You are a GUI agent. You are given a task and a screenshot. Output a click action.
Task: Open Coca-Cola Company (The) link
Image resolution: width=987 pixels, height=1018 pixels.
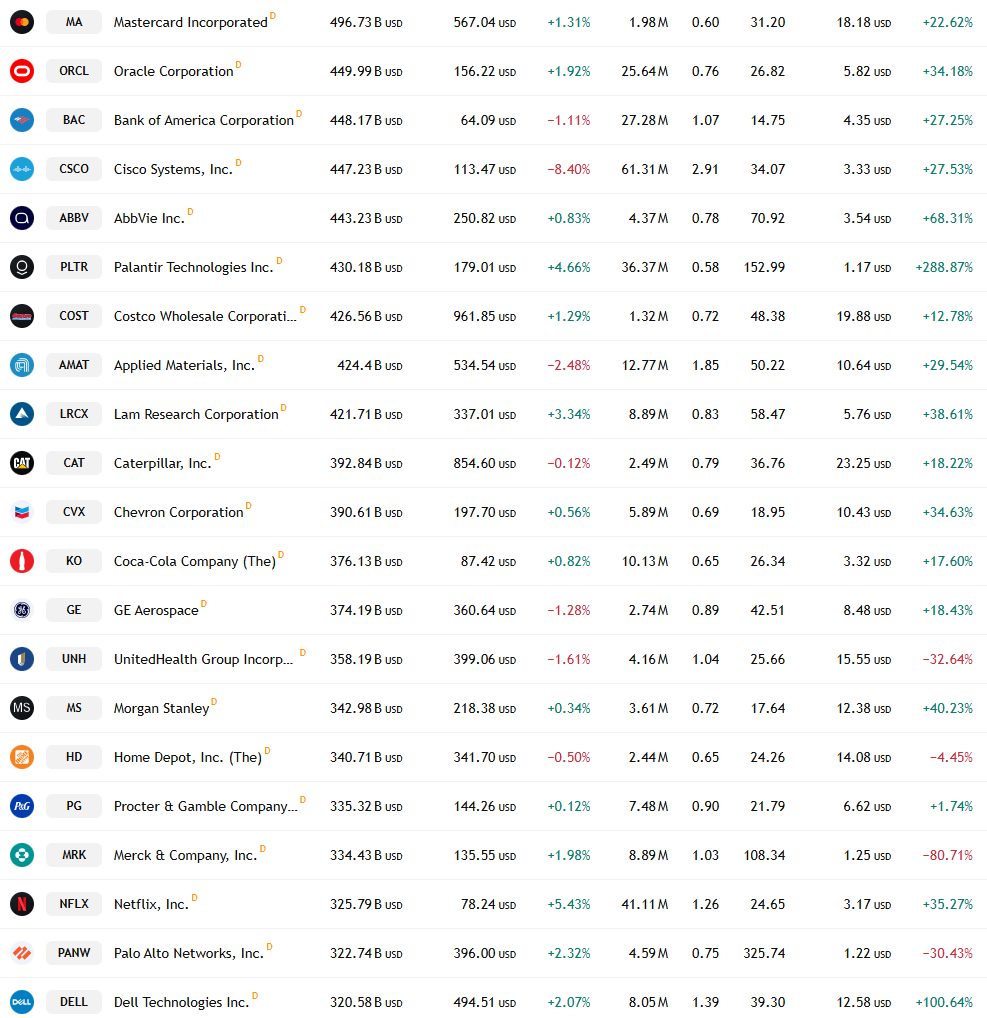195,562
